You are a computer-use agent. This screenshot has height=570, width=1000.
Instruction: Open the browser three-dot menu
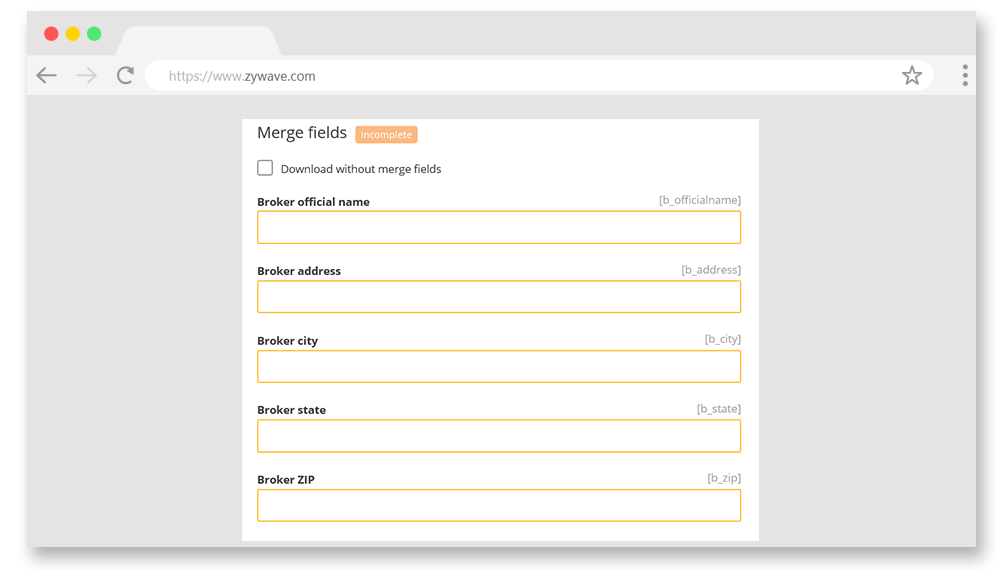click(x=965, y=75)
